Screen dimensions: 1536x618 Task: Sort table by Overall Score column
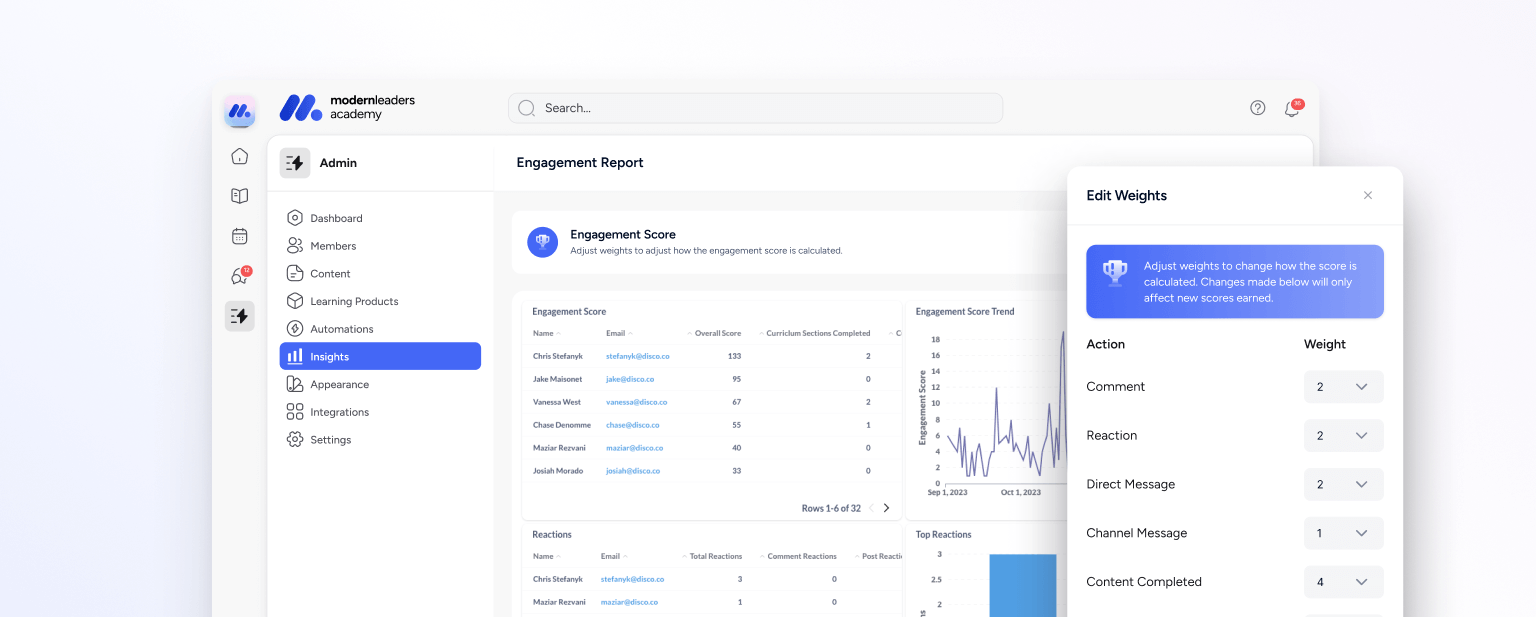pos(716,333)
